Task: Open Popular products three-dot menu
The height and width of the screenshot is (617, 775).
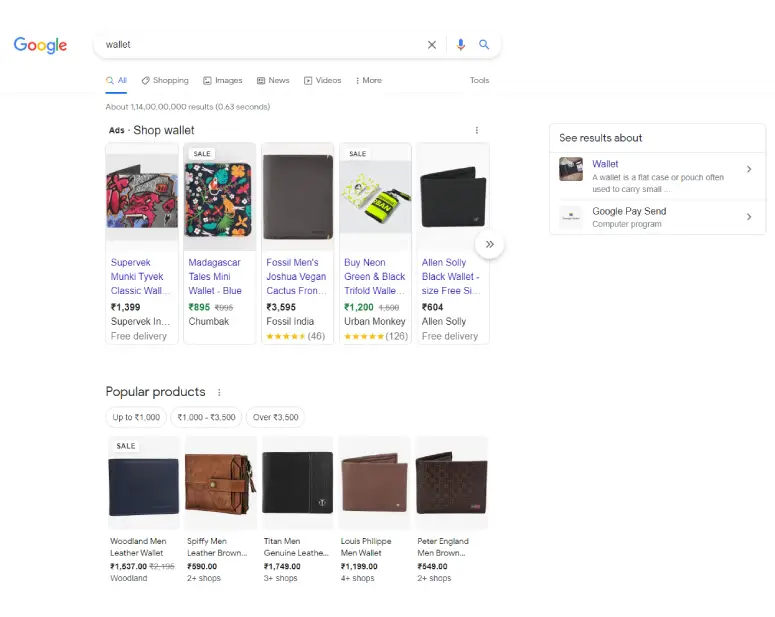Action: 219,392
